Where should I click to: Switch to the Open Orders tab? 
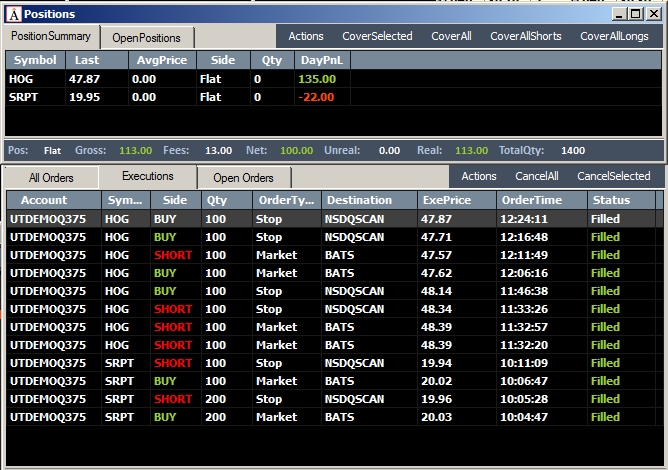point(243,178)
